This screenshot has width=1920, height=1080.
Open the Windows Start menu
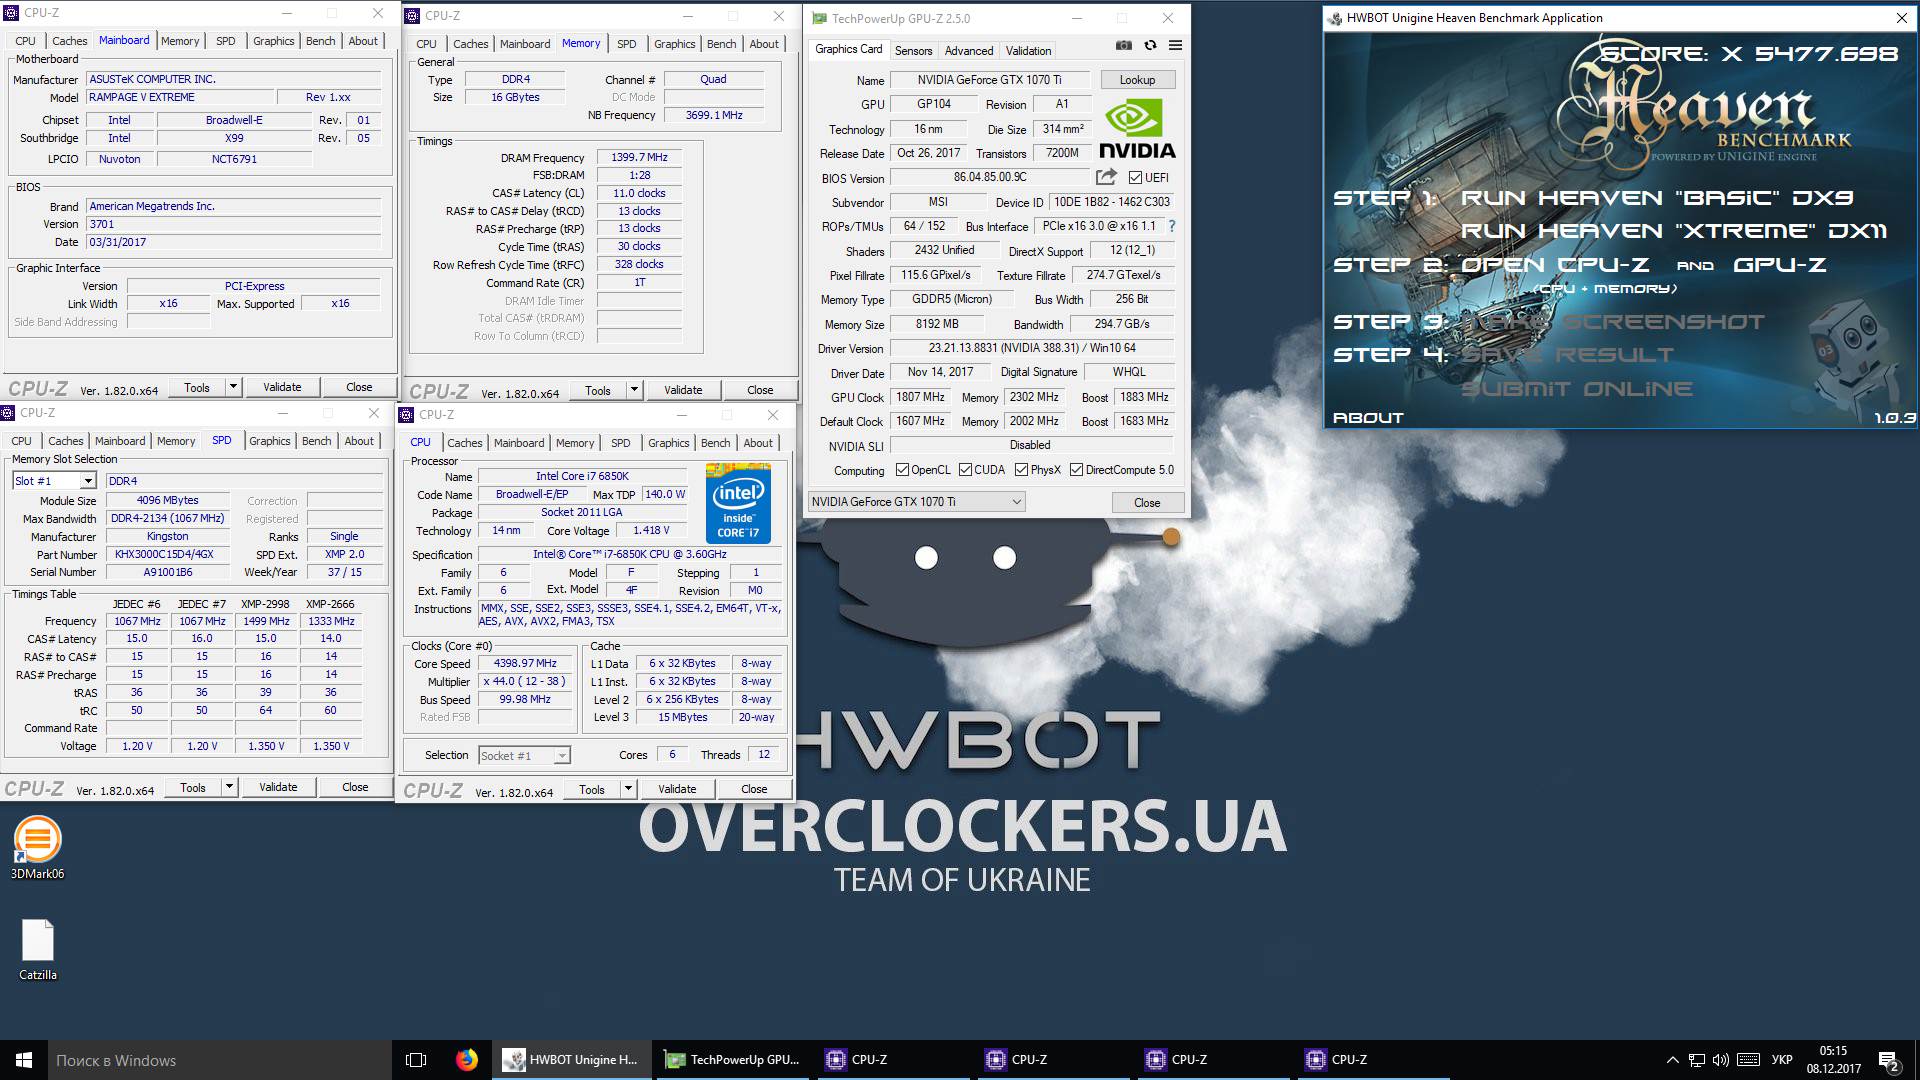pyautogui.click(x=24, y=1060)
